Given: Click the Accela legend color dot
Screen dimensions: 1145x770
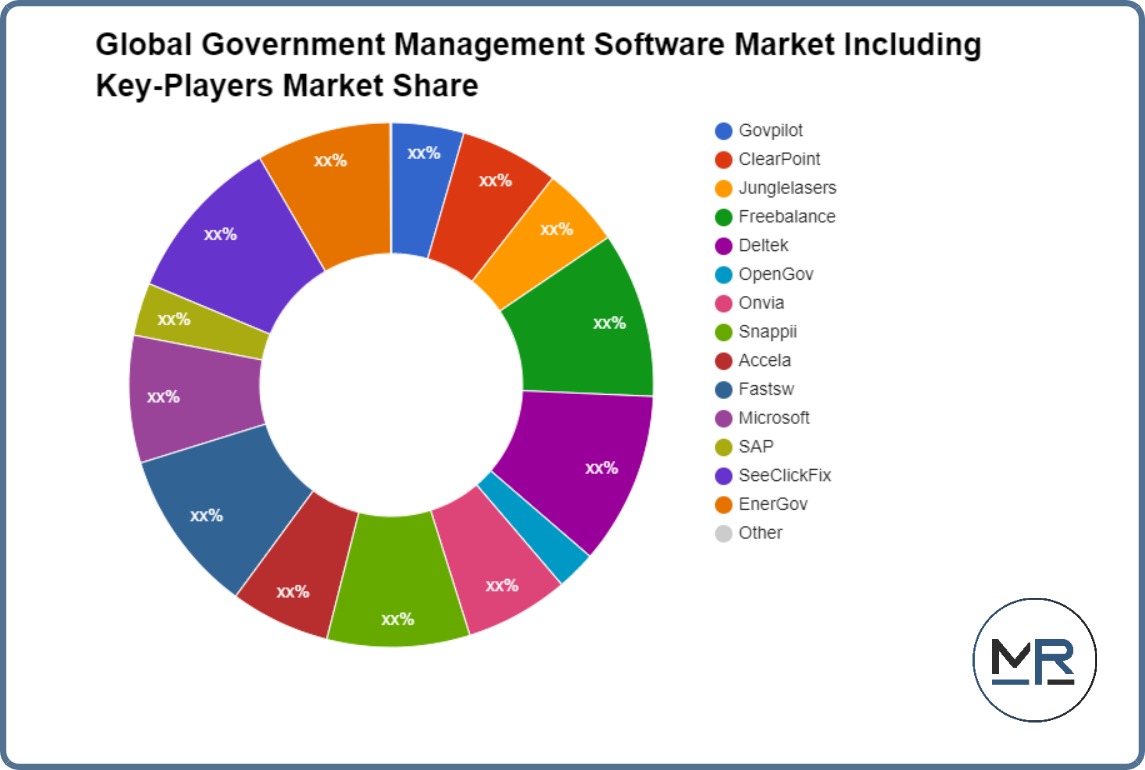Looking at the screenshot, I should click(x=724, y=361).
